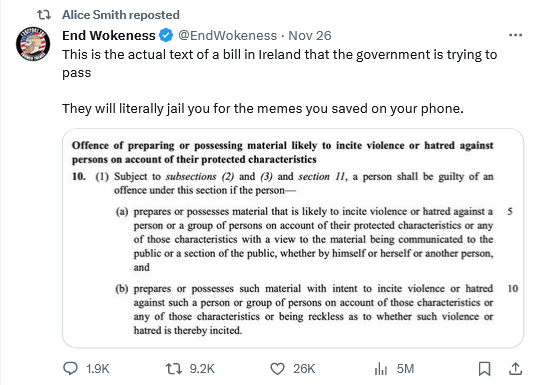Viewport: 535px width, 385px height.
Task: Click the blue verified badge
Action: pos(166,35)
